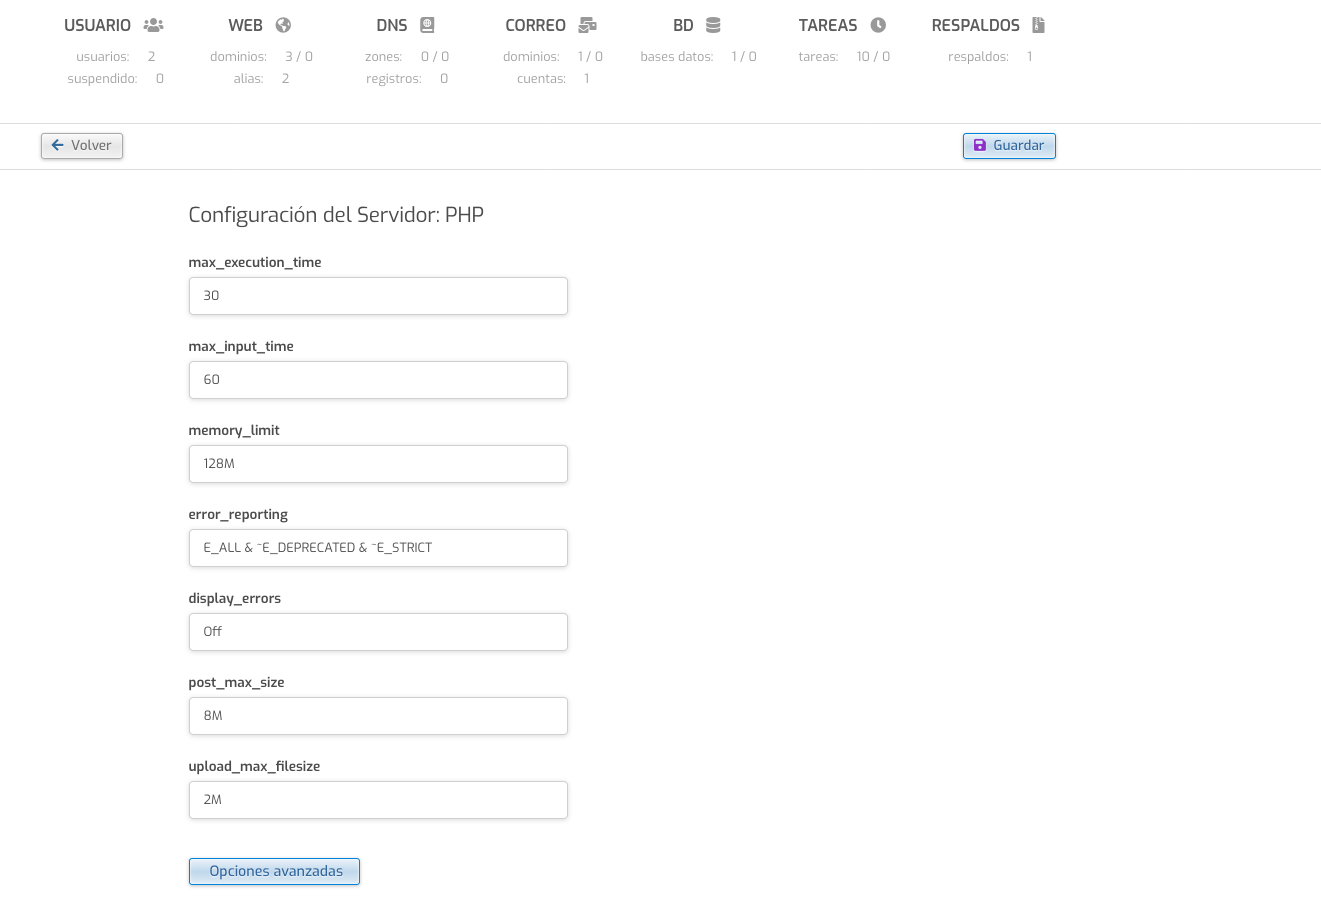Focus the max_execution_time field

tap(378, 296)
